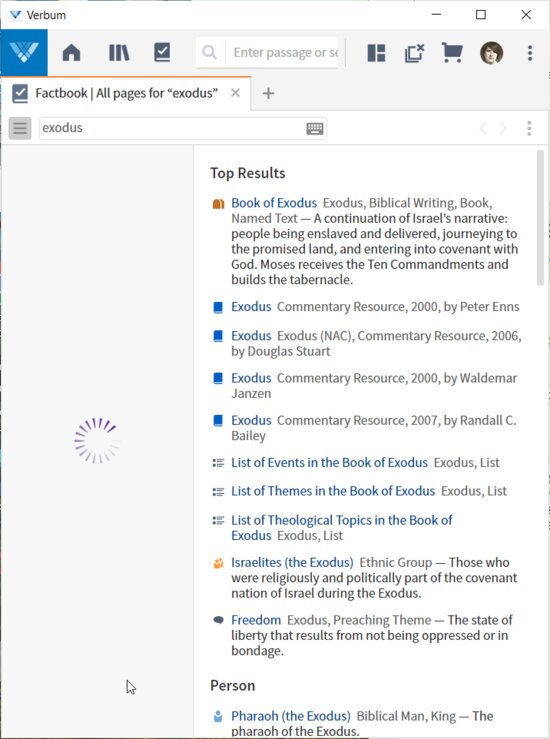Click the Freedom preaching theme icon

coord(218,620)
